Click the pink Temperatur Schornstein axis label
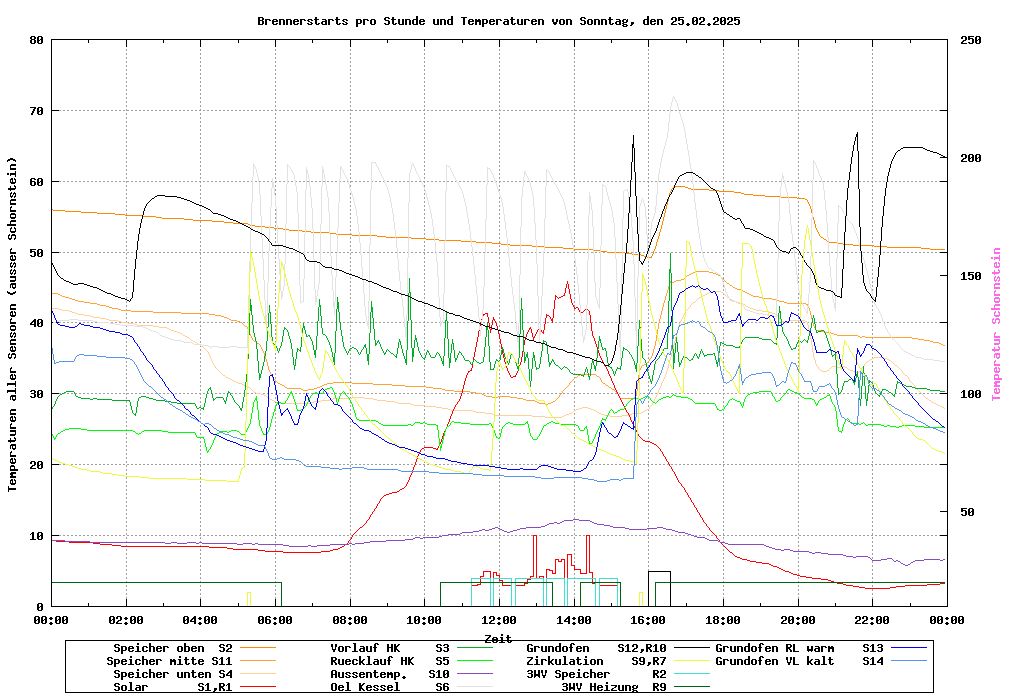The image size is (1024, 700). pos(995,324)
